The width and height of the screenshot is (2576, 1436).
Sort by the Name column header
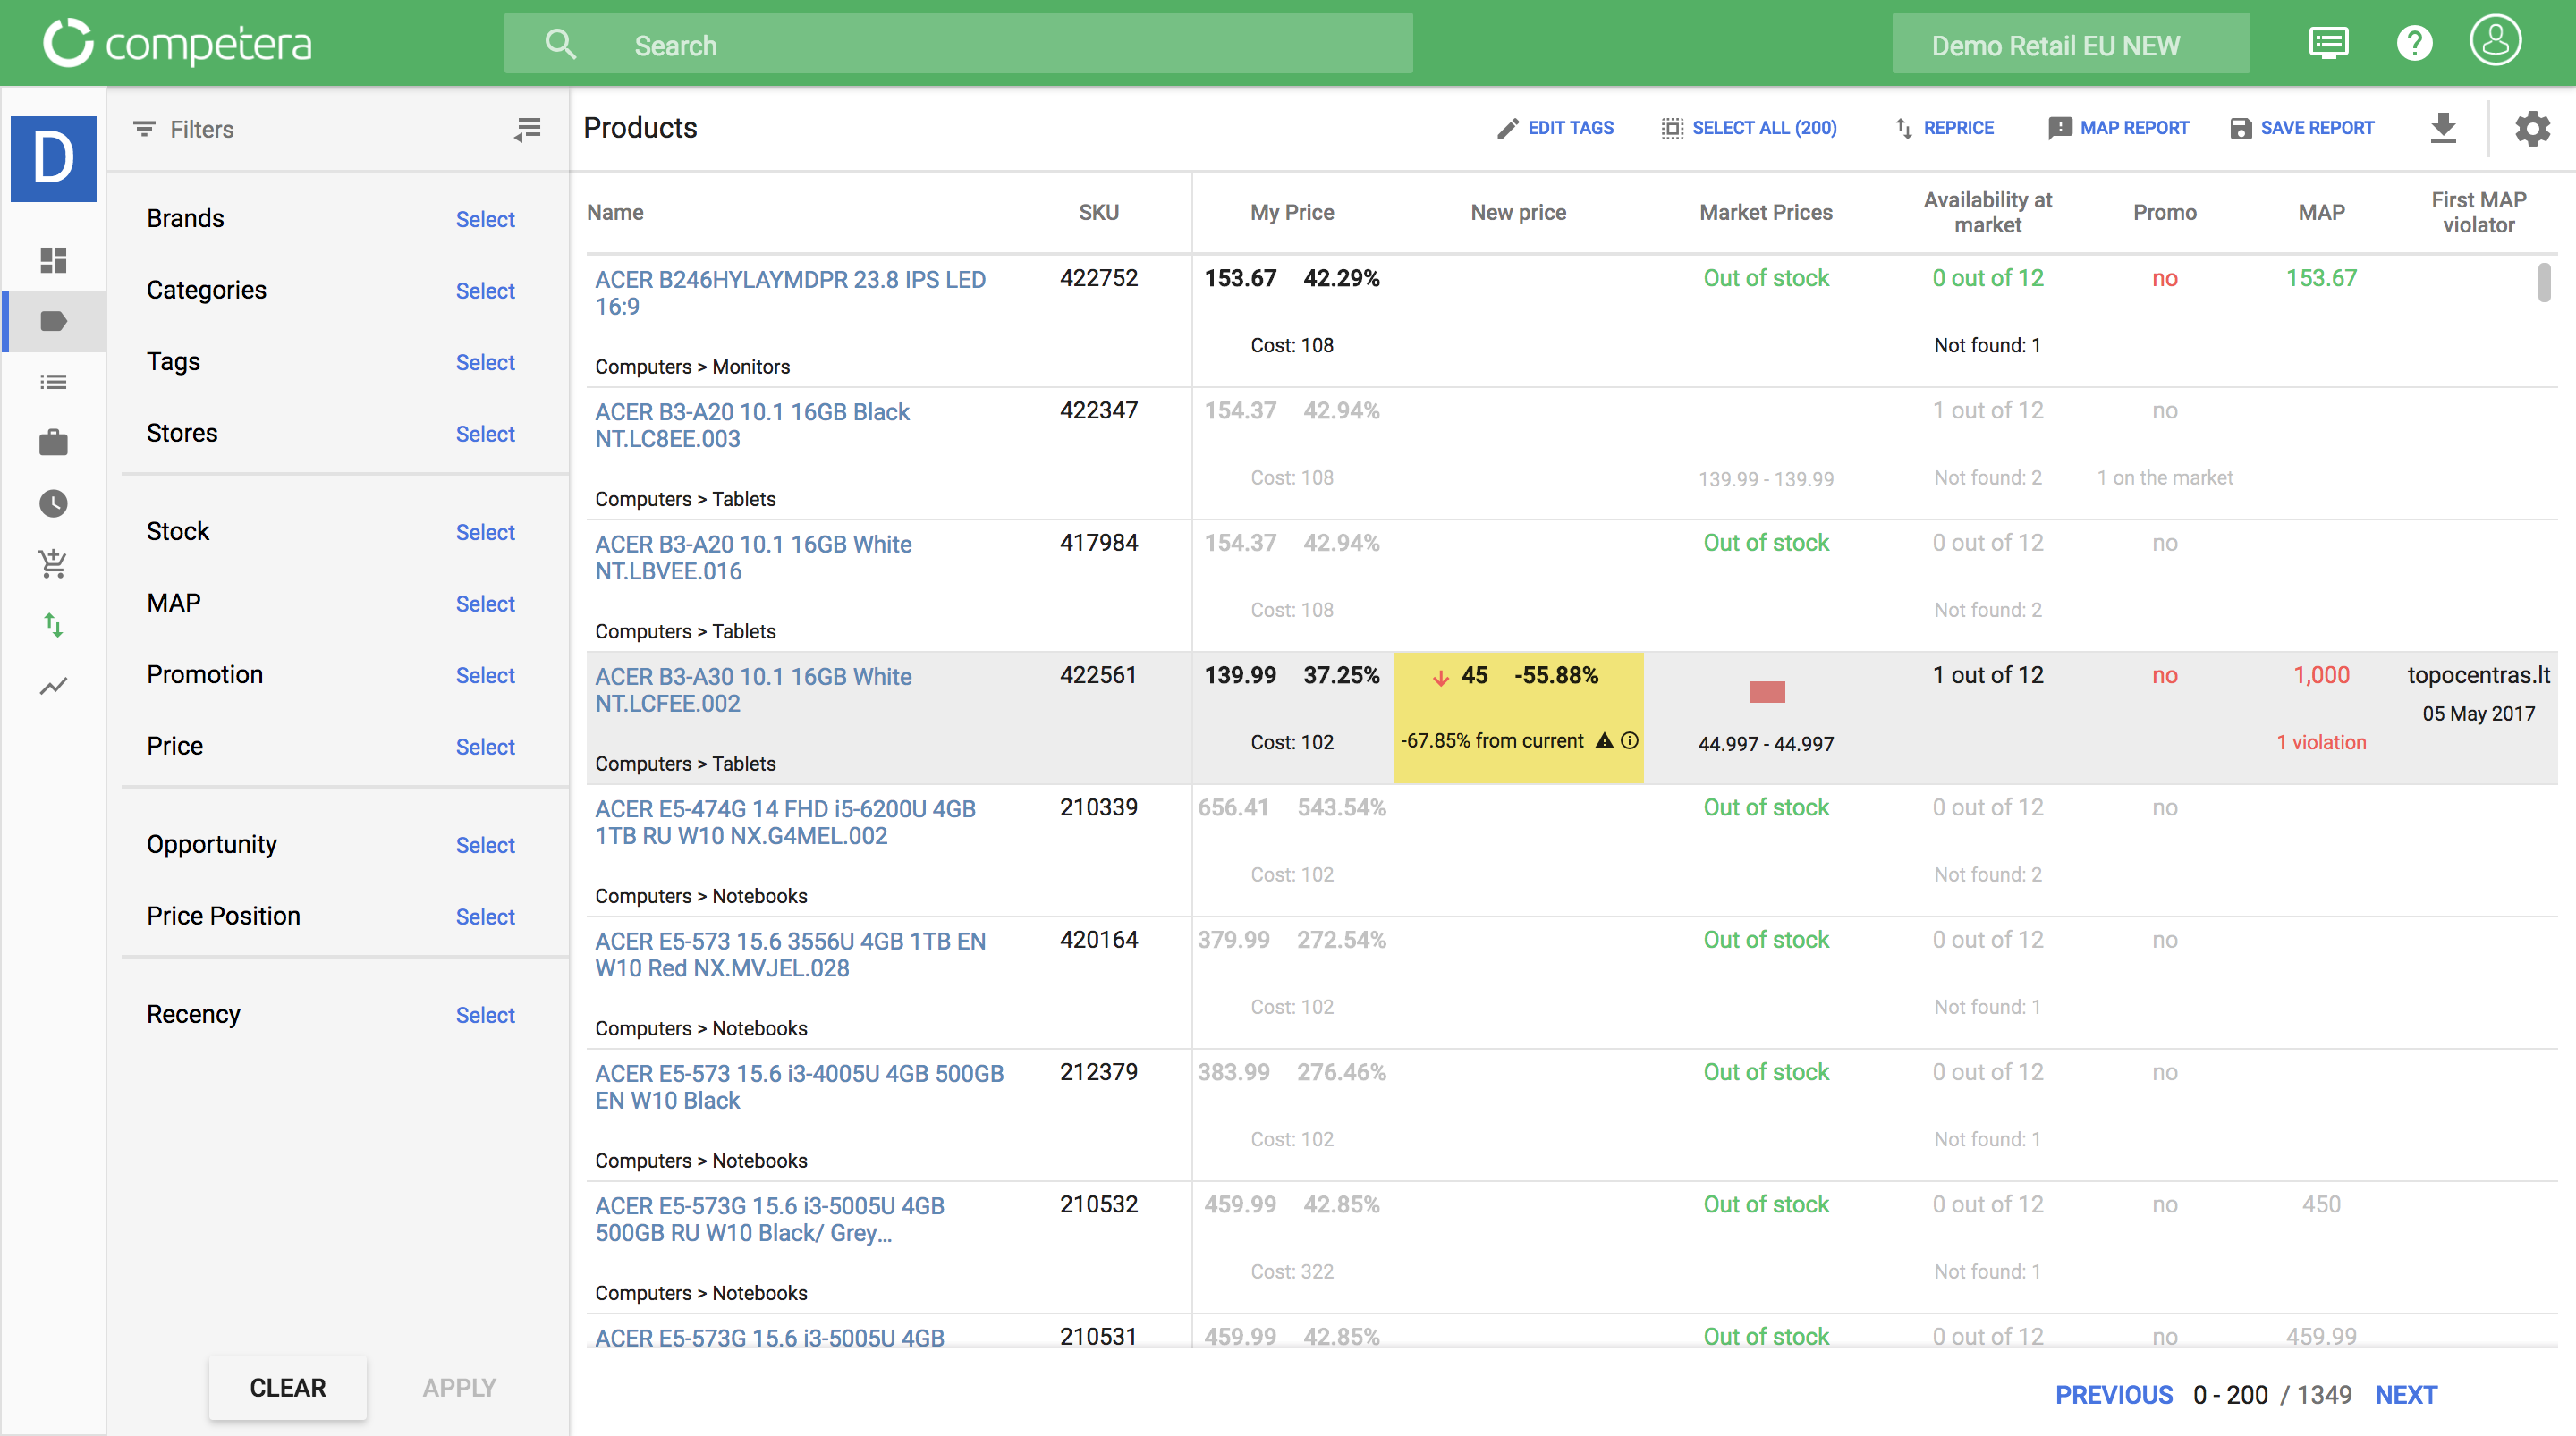pyautogui.click(x=615, y=212)
